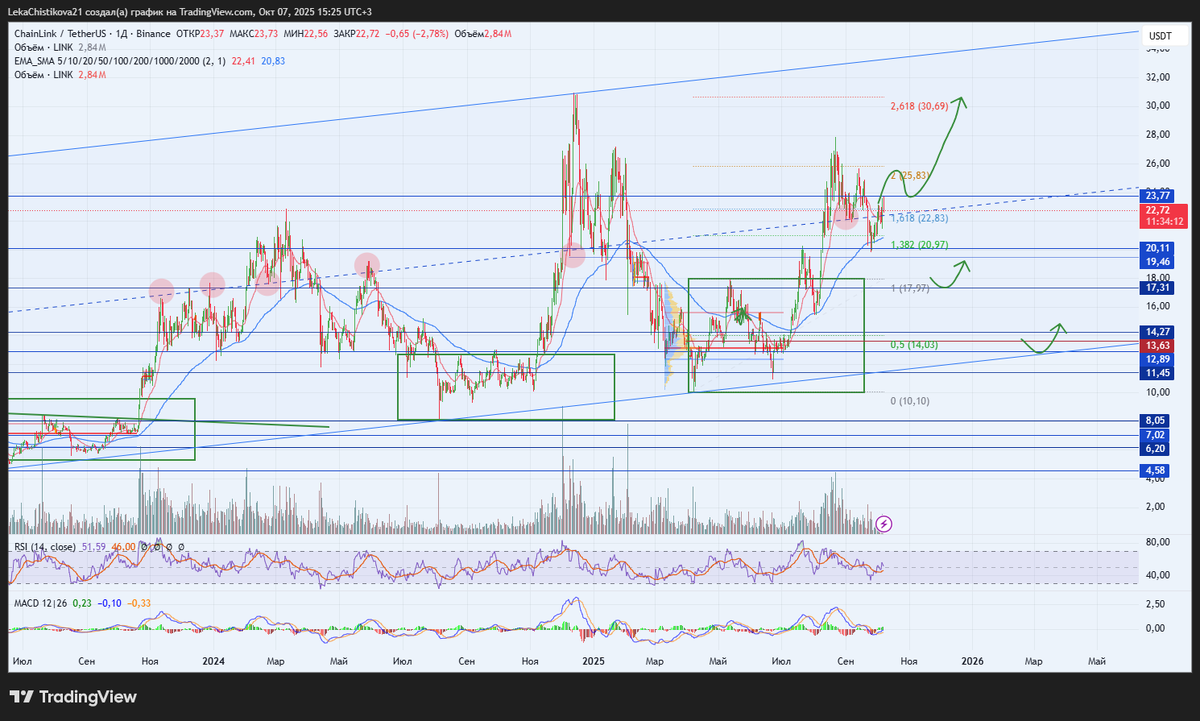Click the 14,27 price label on axis

1157,331
